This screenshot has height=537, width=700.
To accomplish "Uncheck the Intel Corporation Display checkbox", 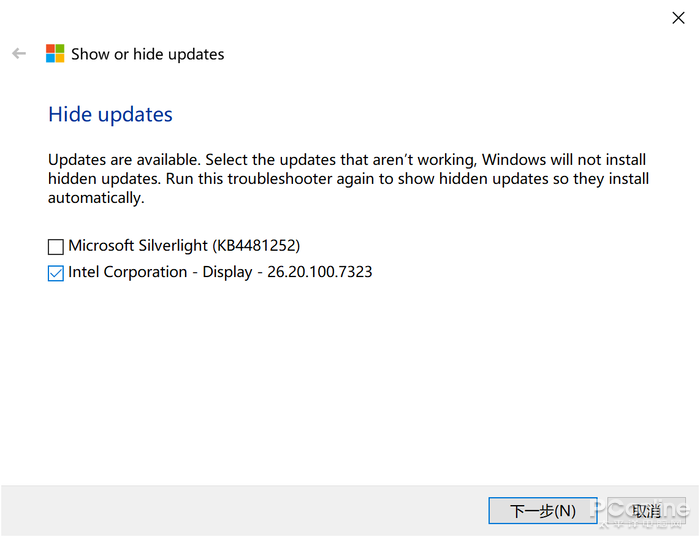I will 56,273.
